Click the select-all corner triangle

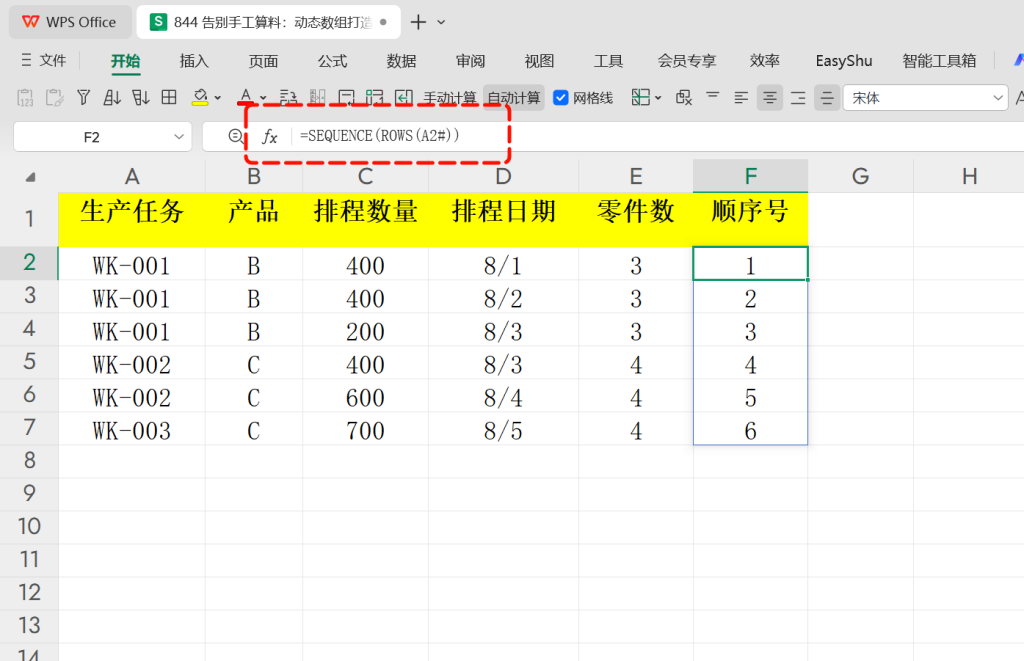click(x=30, y=177)
